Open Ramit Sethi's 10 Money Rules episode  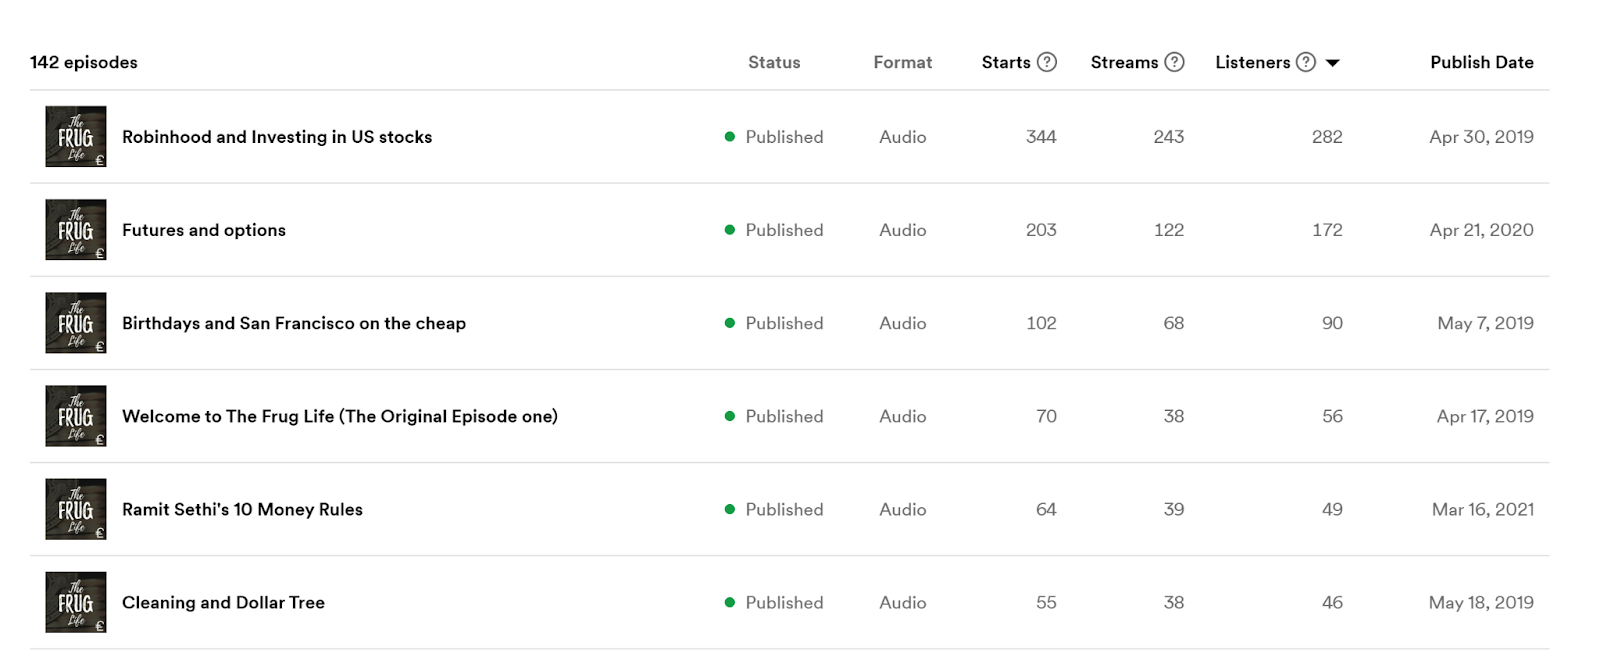tap(242, 509)
